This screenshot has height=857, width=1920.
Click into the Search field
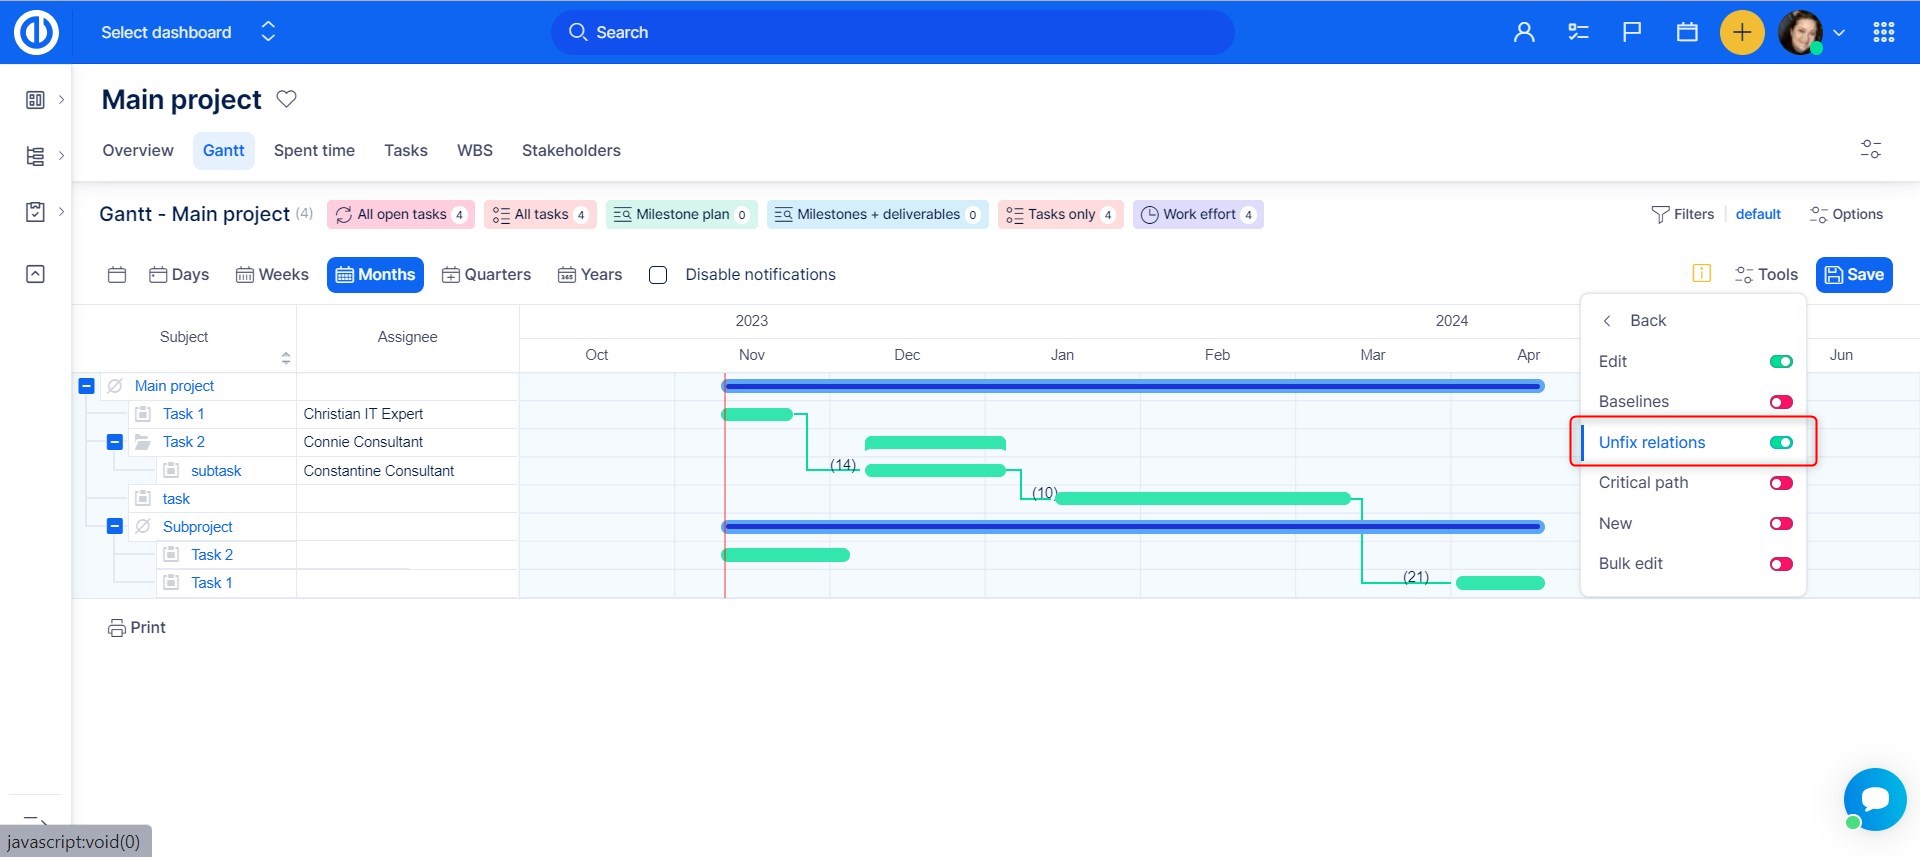(x=892, y=33)
